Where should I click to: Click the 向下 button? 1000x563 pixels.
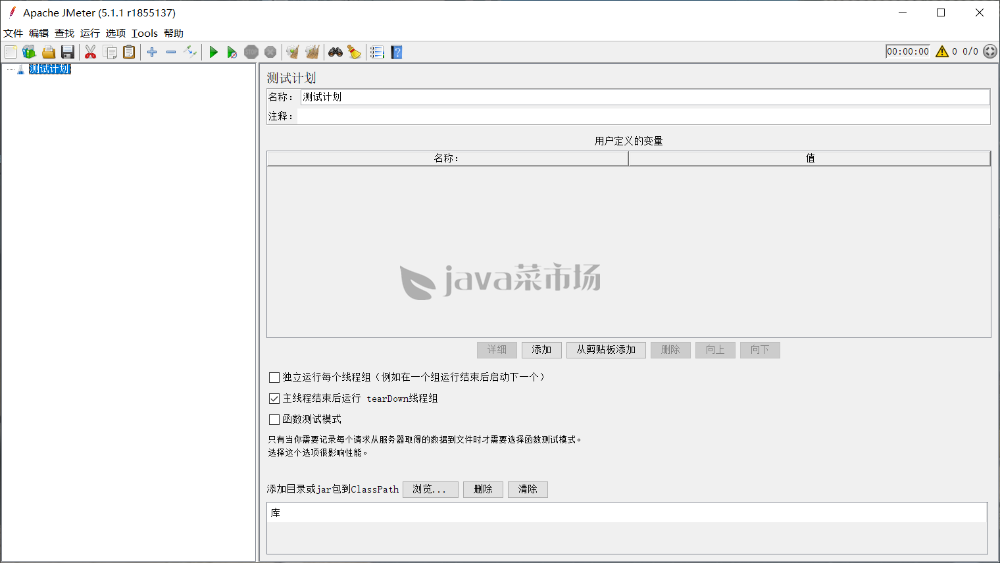point(760,350)
